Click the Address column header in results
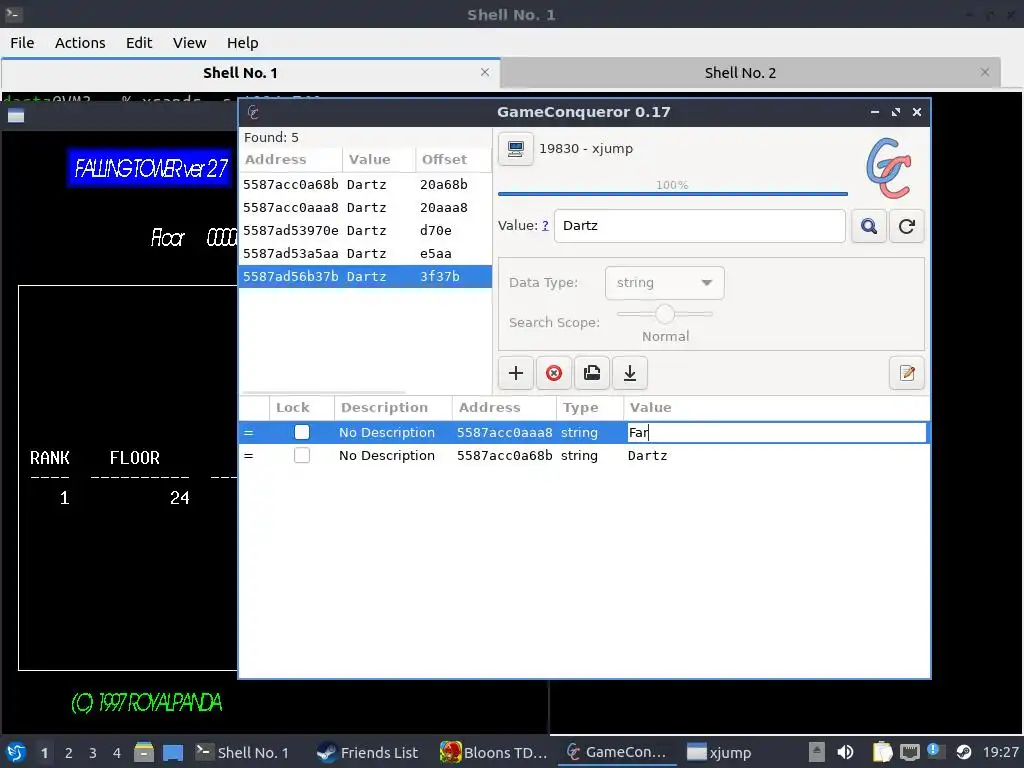This screenshot has height=768, width=1024. 291,159
